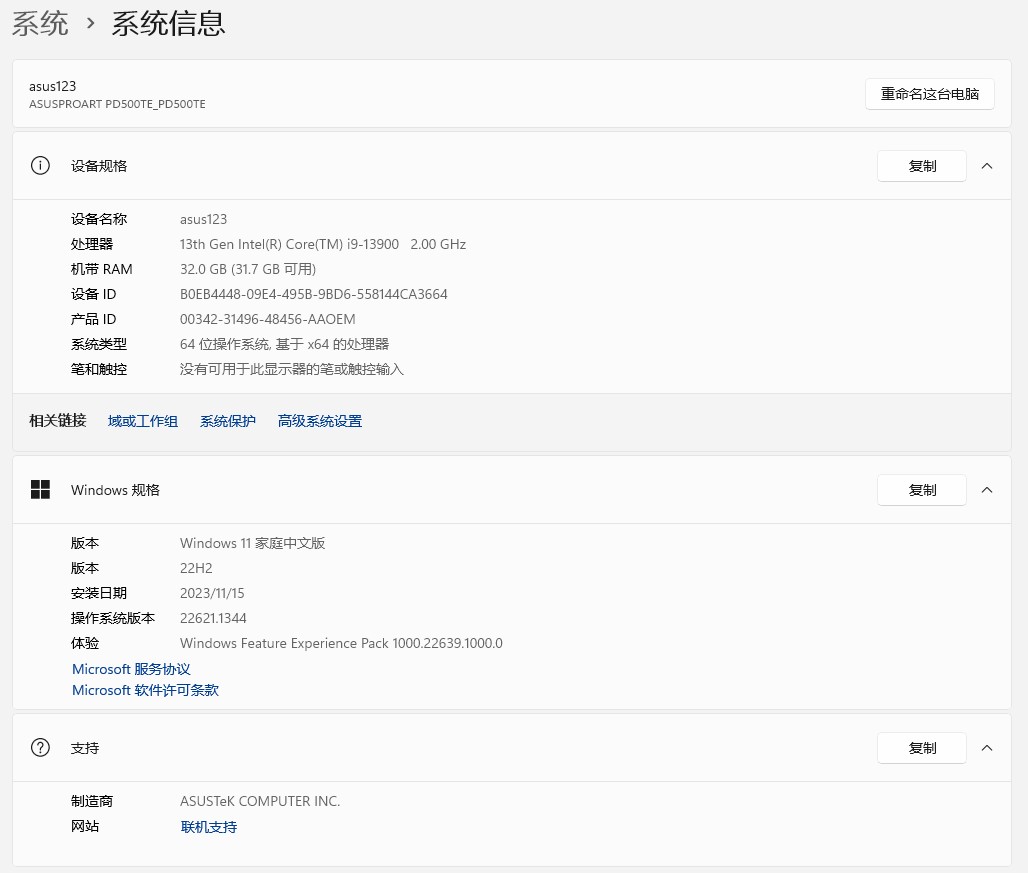This screenshot has width=1028, height=873.
Task: Click the 制造商 label
Action: (x=92, y=801)
